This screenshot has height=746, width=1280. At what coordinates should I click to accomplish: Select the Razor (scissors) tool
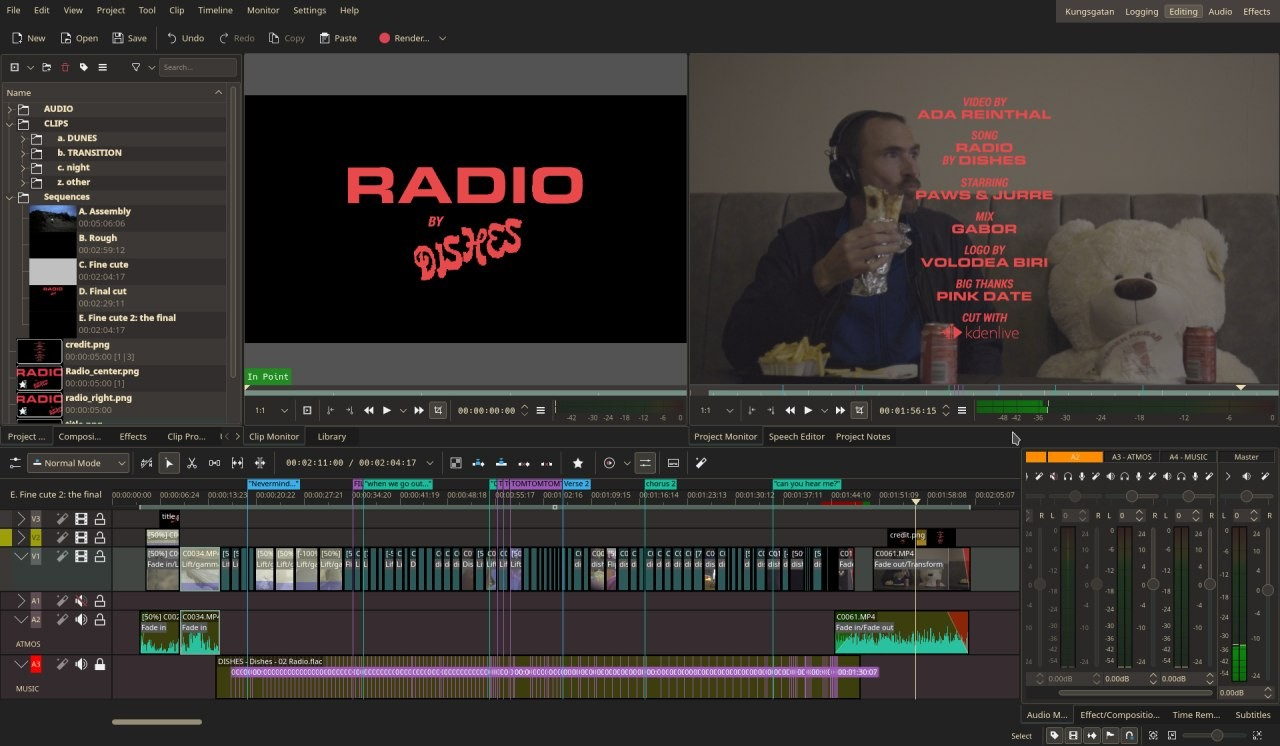(x=191, y=463)
